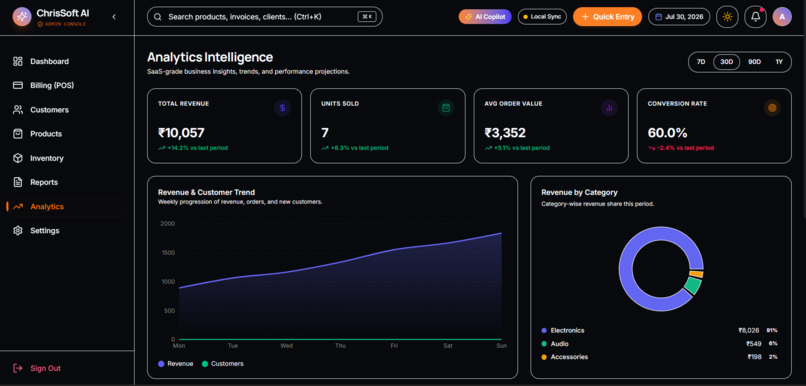806x386 pixels.
Task: Click the Dashboard grid icon
Action: coord(18,61)
